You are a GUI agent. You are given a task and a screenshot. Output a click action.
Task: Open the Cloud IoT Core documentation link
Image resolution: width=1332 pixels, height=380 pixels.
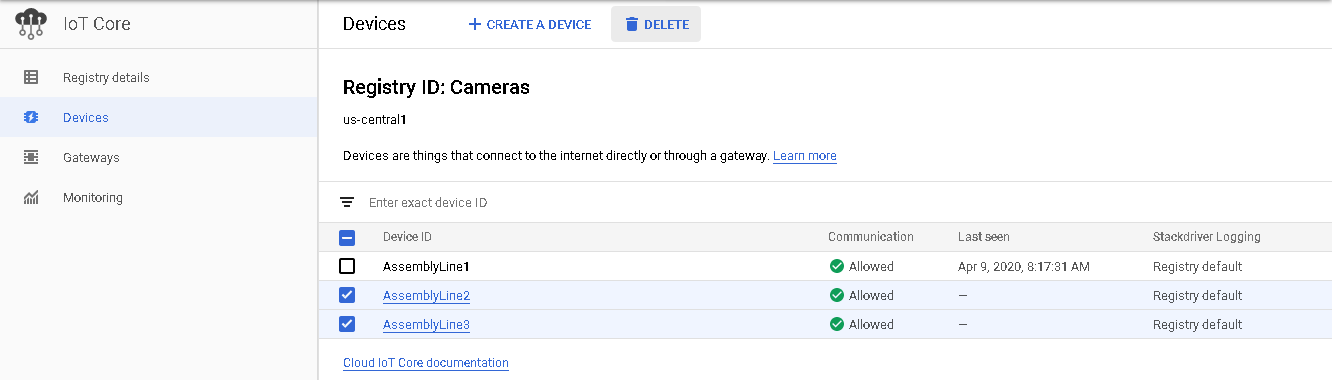[426, 363]
